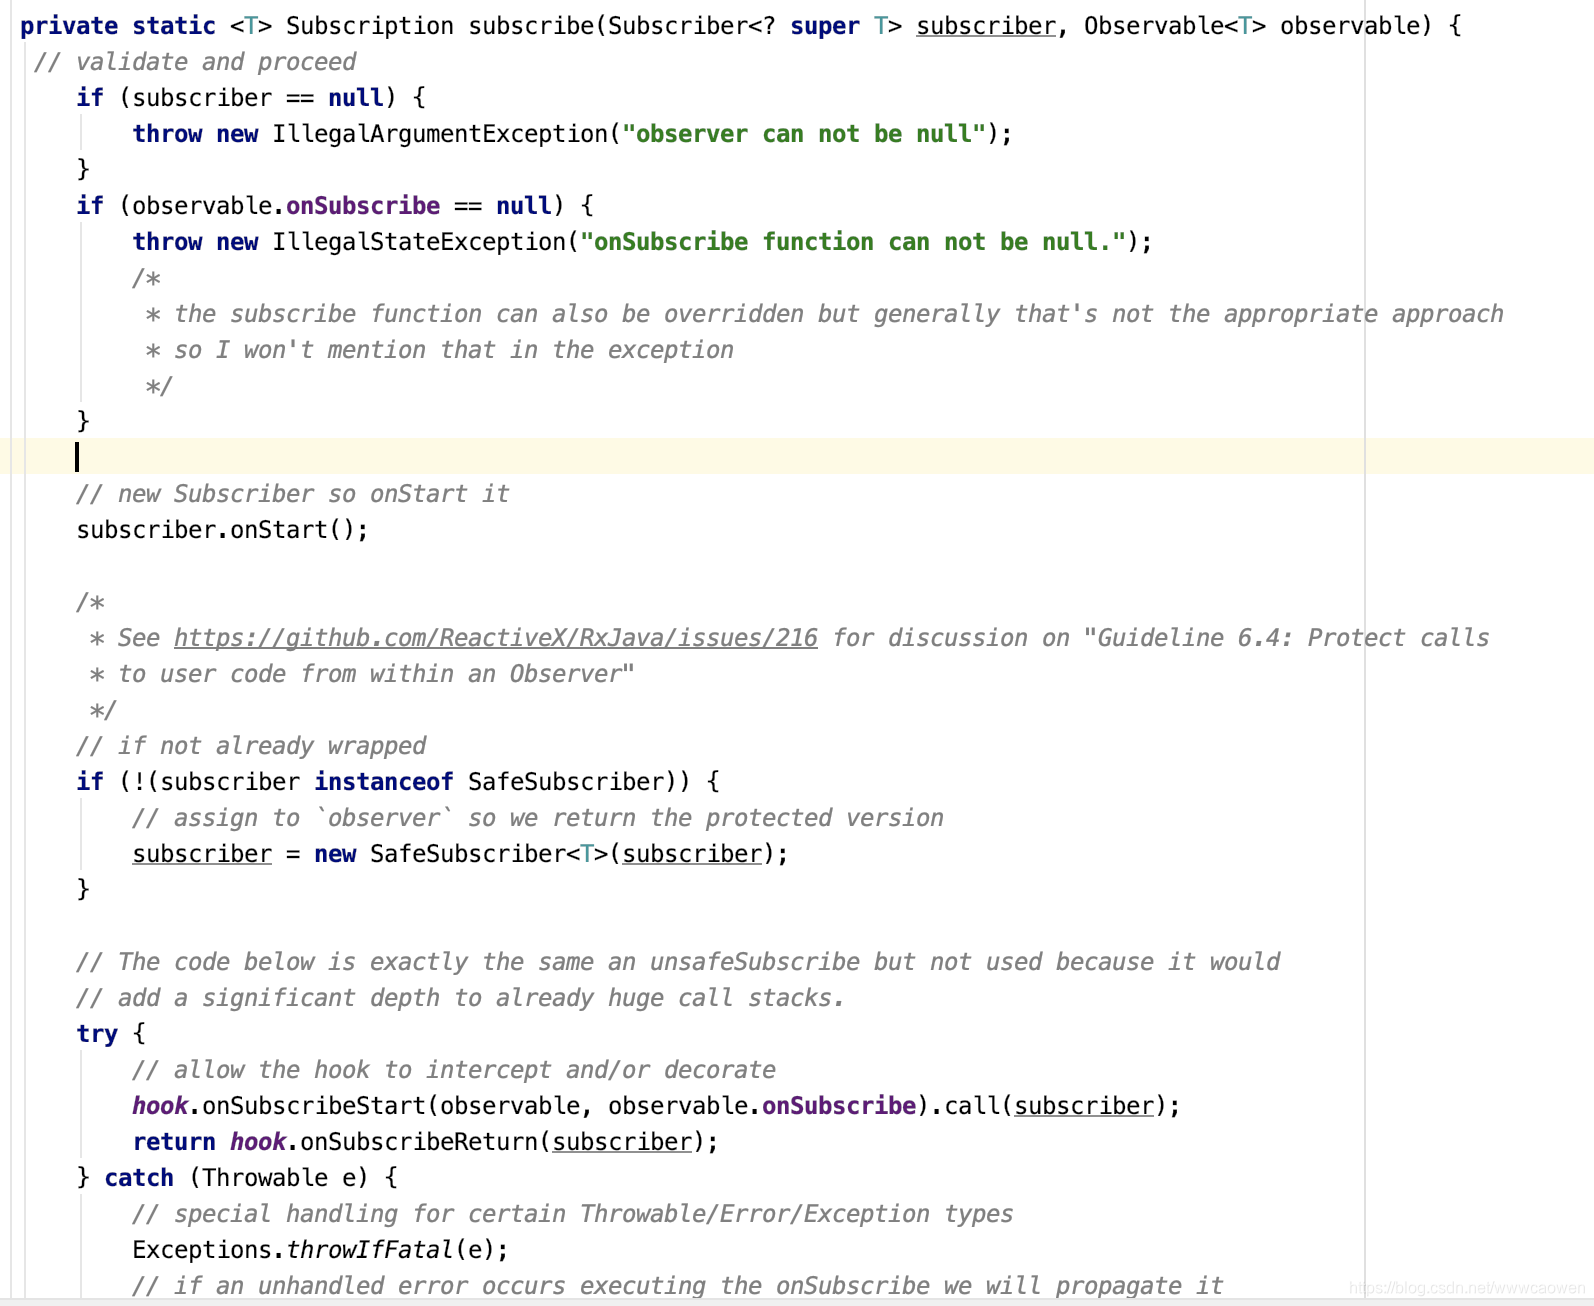The height and width of the screenshot is (1306, 1594).
Task: Click the string "onSubscribe function can not be null."
Action: point(853,242)
